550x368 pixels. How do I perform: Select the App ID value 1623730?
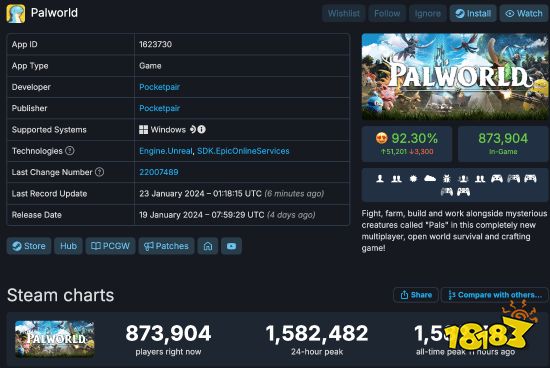point(155,44)
